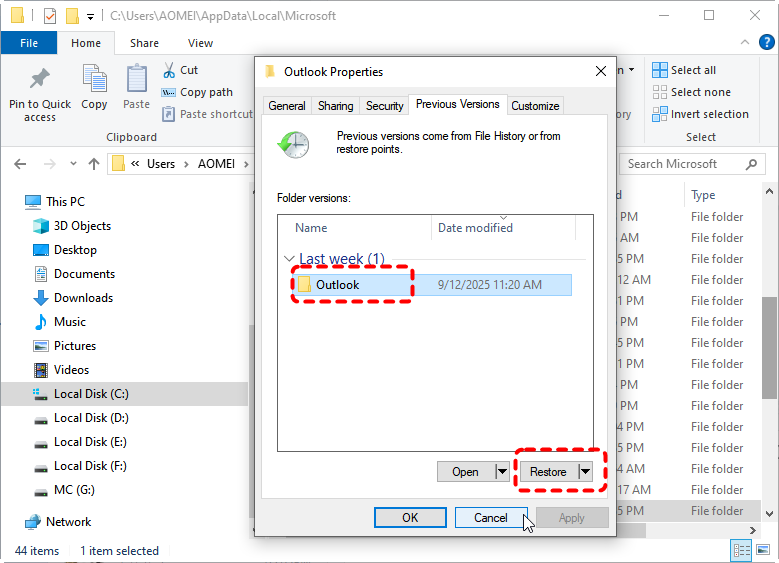
Task: Open Downloads in navigation pane
Action: pos(73,298)
